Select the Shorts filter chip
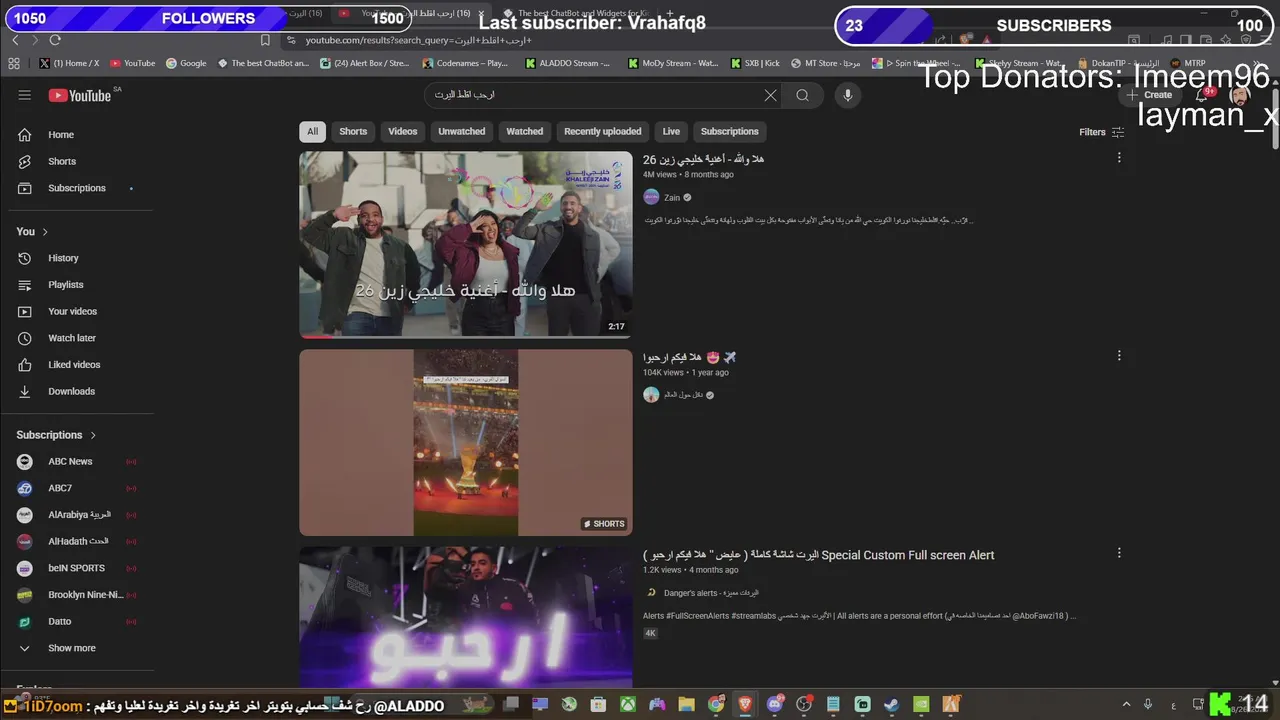Image resolution: width=1280 pixels, height=720 pixels. pos(353,132)
